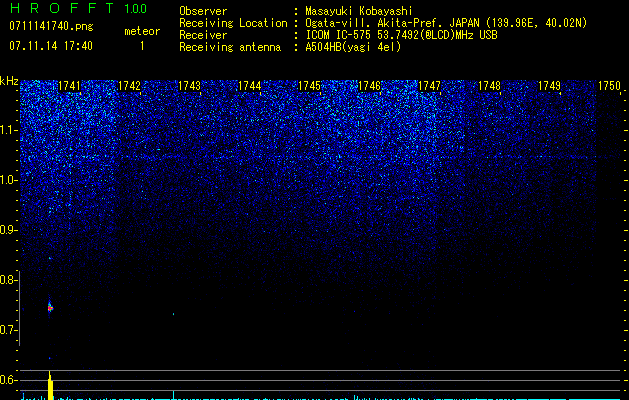This screenshot has width=629, height=400.
Task: Click the Receiving antenna field label
Action: click(x=230, y=47)
